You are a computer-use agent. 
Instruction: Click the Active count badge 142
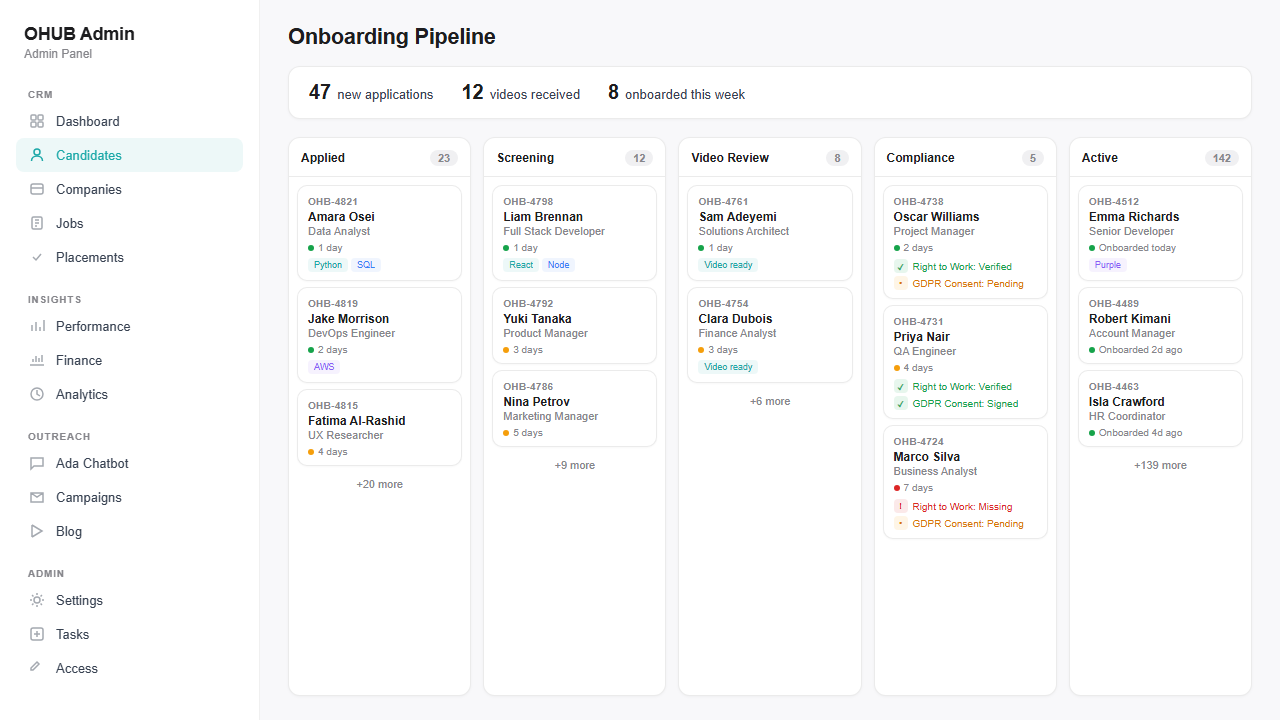tap(1222, 158)
